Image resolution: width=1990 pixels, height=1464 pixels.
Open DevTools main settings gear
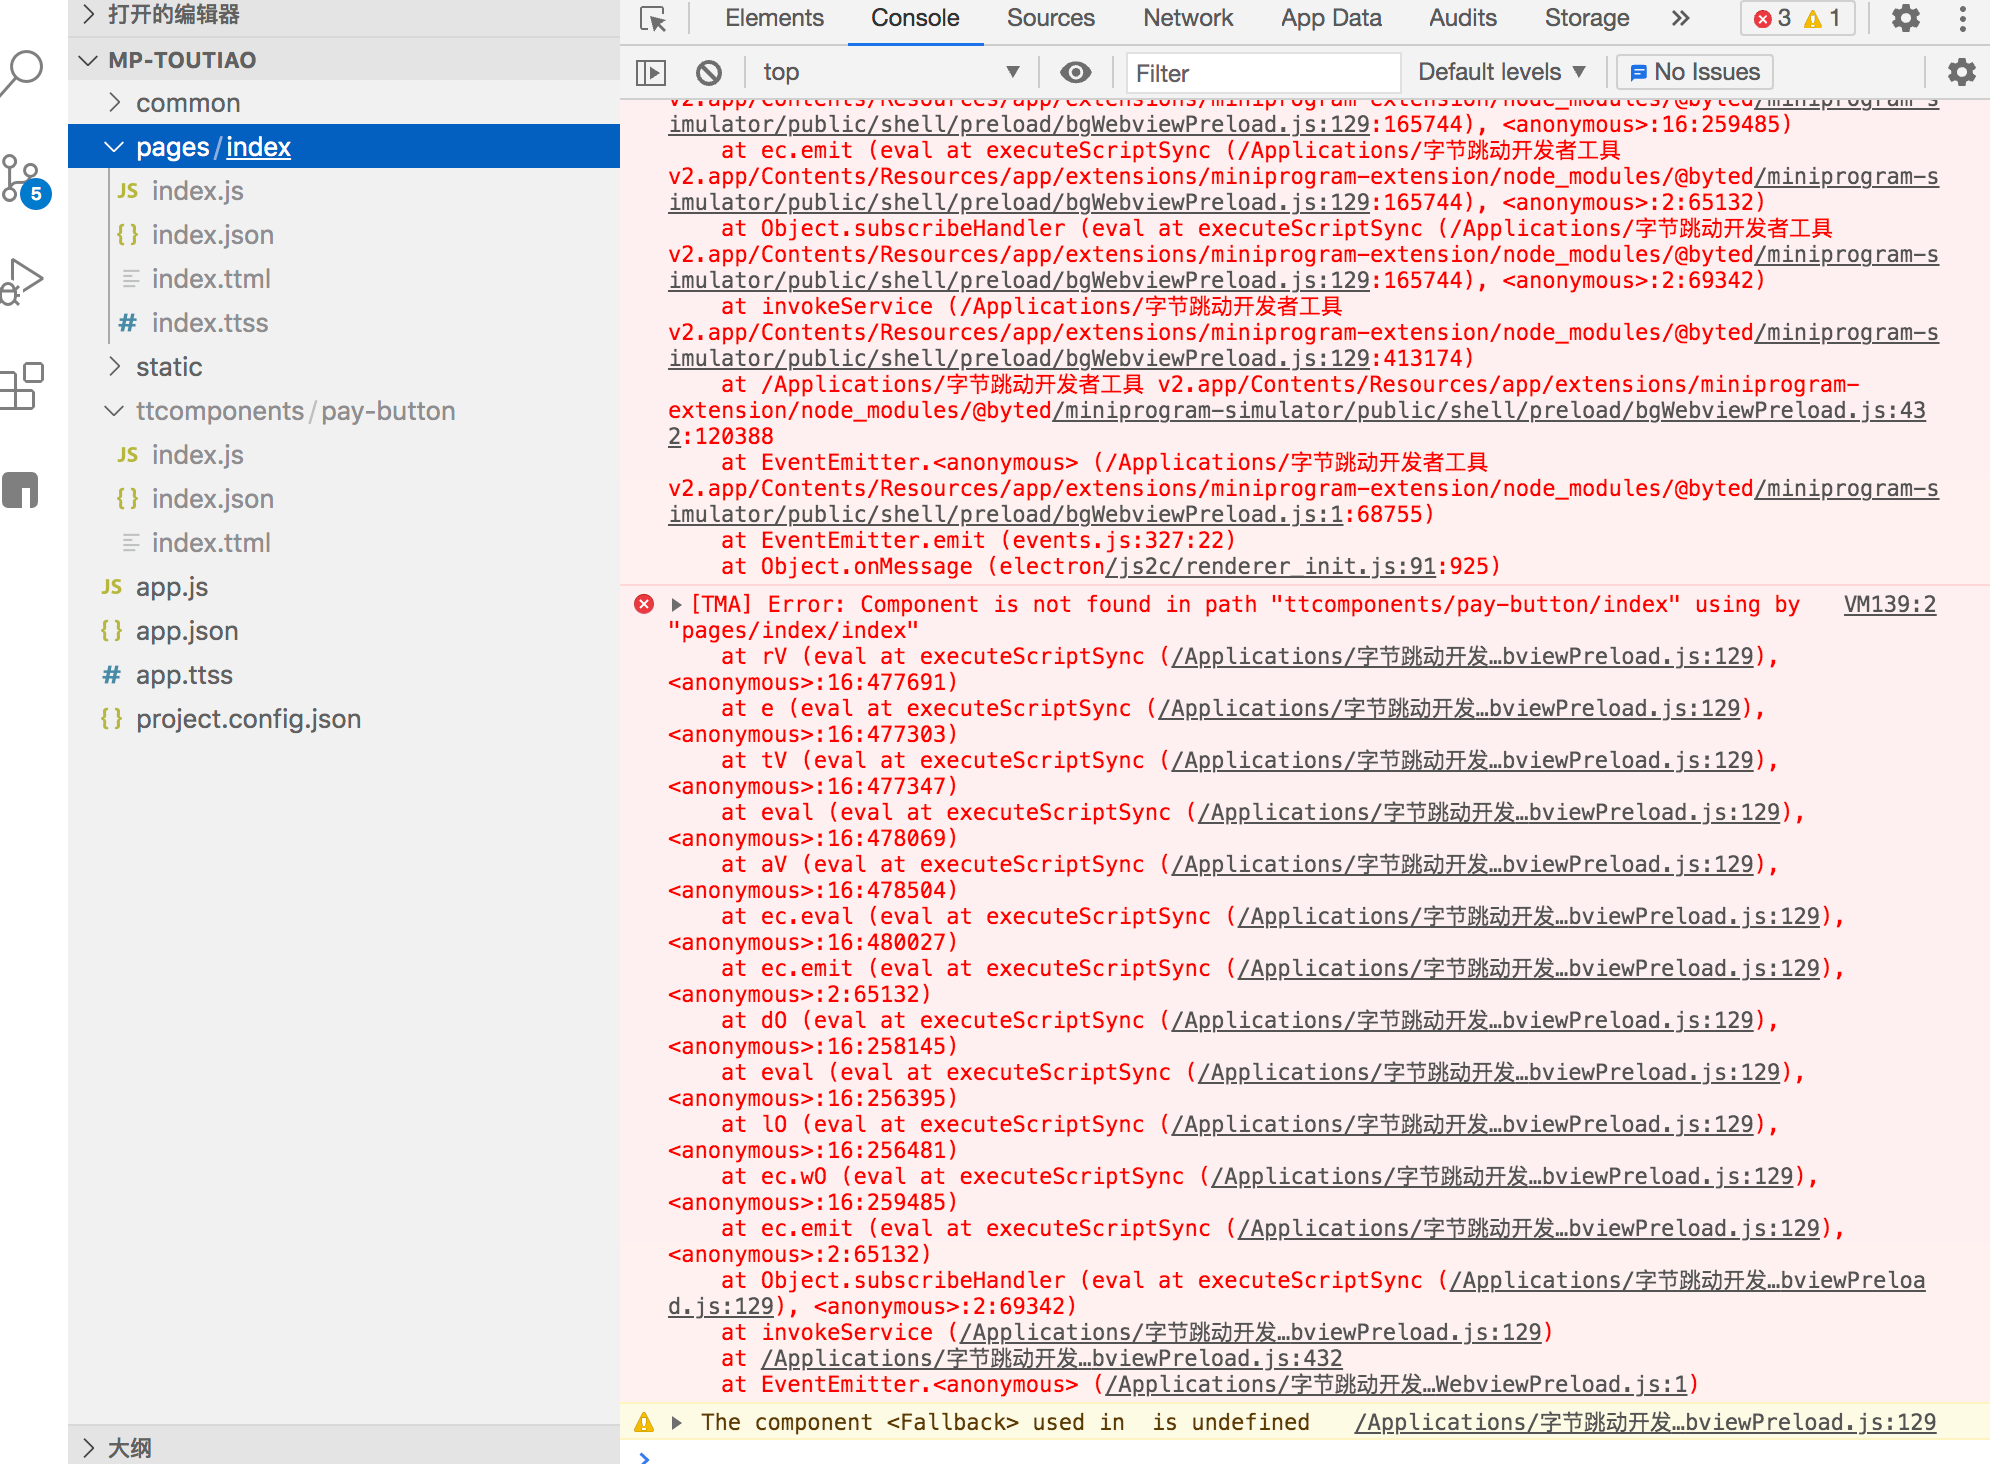point(1906,18)
